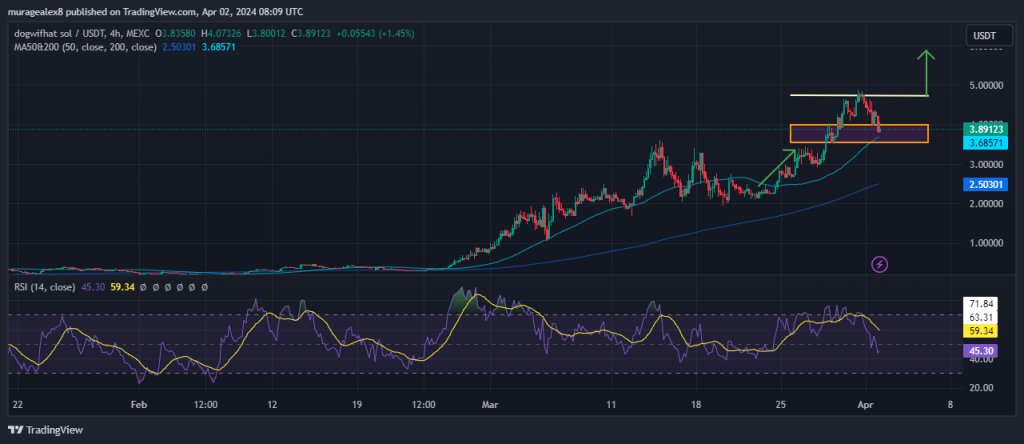This screenshot has width=1024, height=444.
Task: Click the 25 date on the time axis
Action: click(780, 405)
